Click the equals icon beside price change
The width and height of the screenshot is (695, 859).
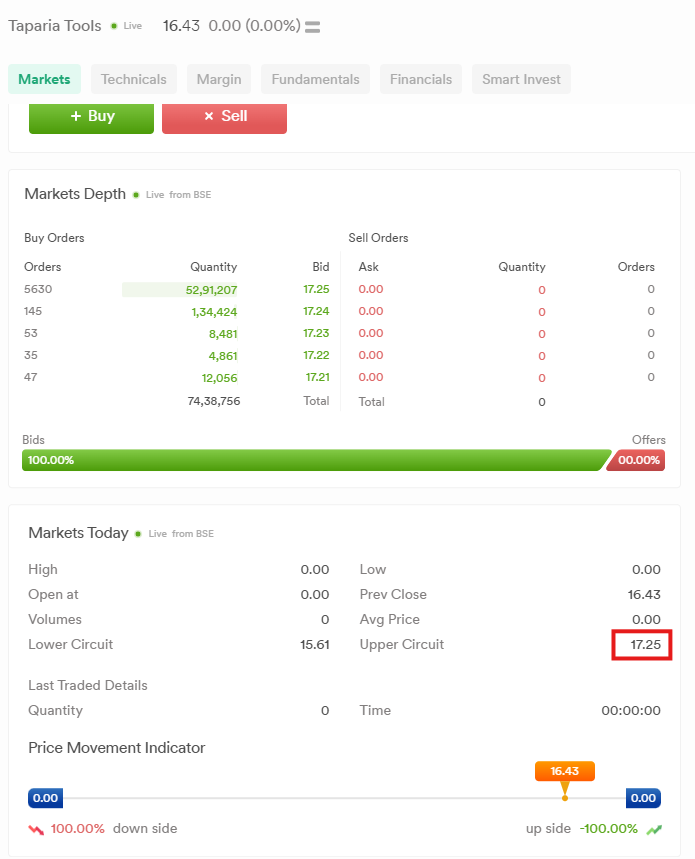(312, 26)
